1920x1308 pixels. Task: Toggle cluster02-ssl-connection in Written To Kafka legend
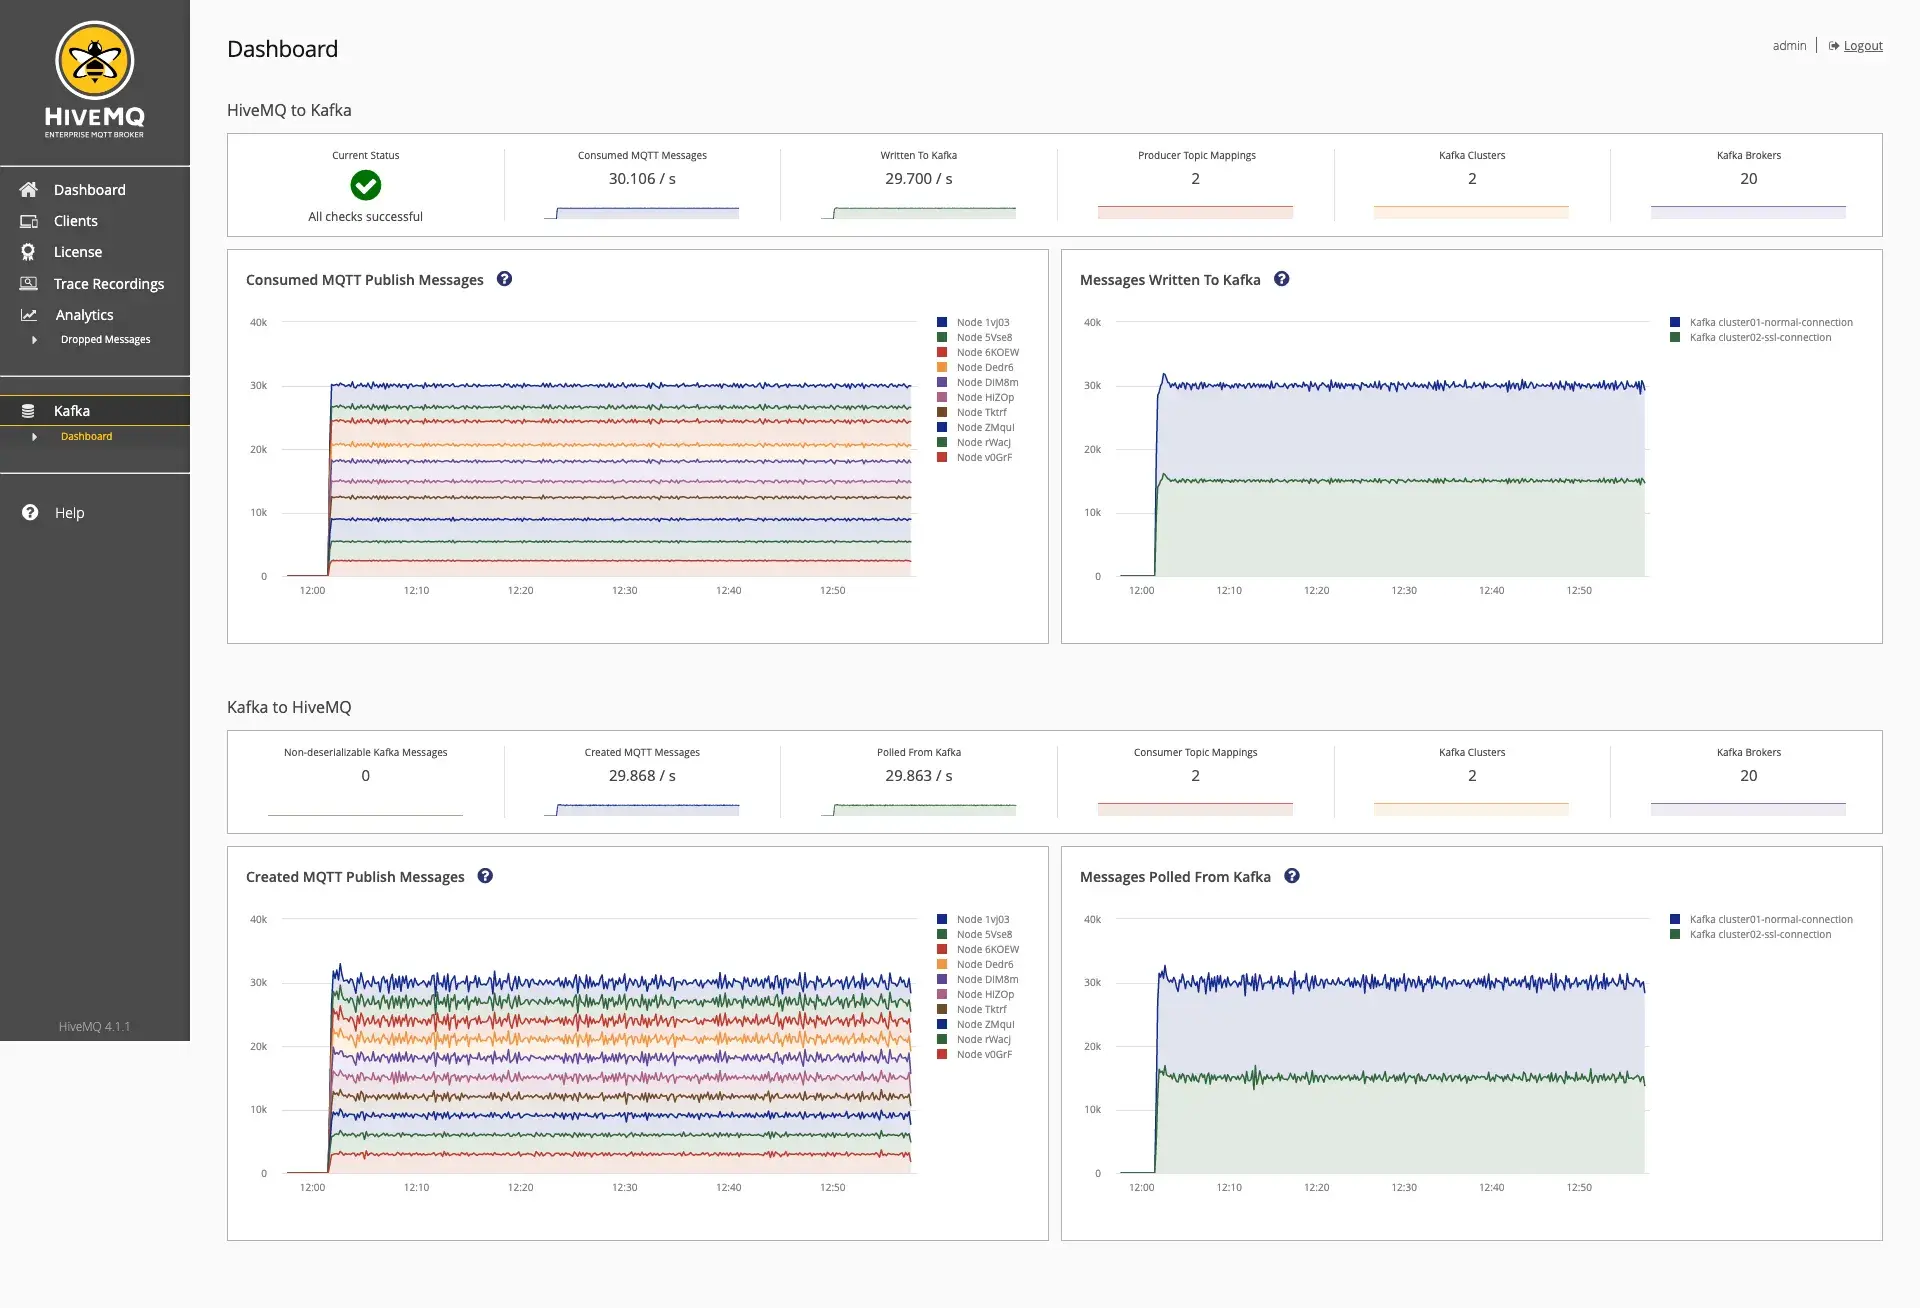pos(1750,337)
